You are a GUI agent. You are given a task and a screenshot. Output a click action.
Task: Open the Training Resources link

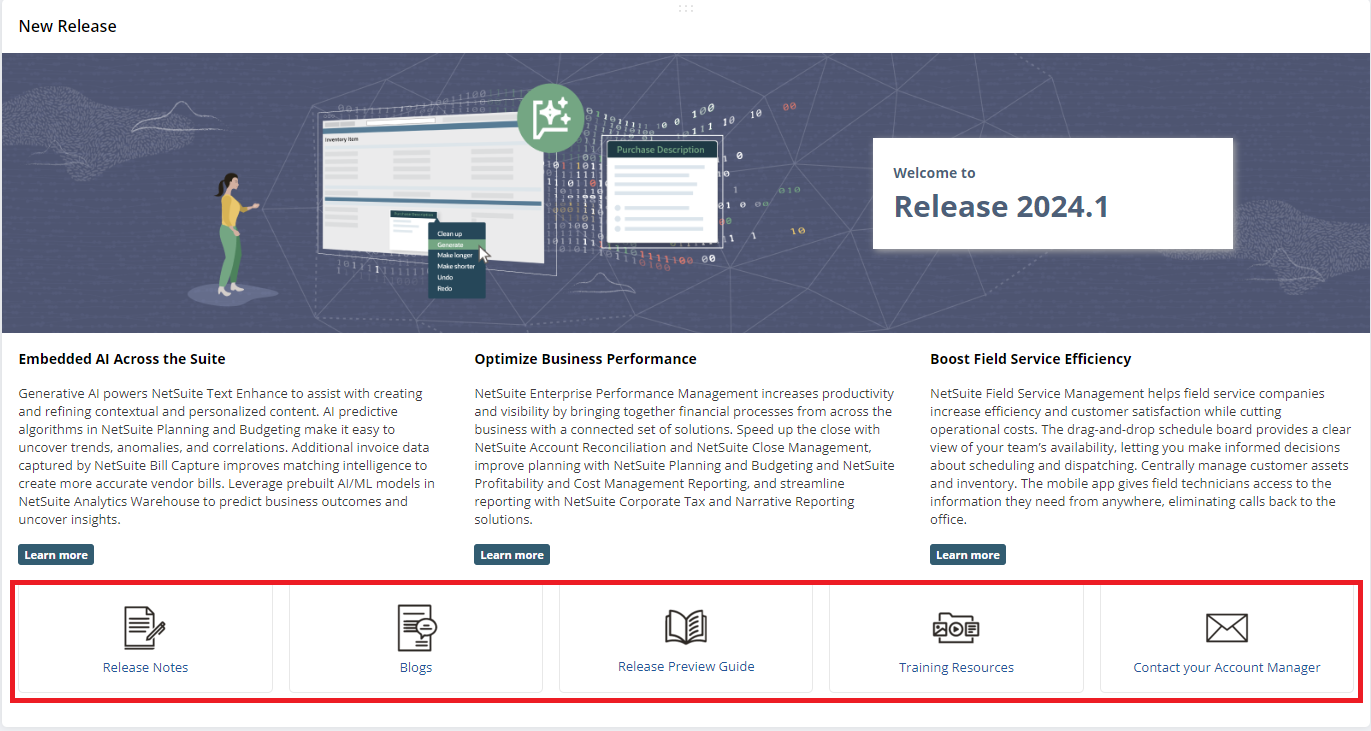click(x=956, y=667)
